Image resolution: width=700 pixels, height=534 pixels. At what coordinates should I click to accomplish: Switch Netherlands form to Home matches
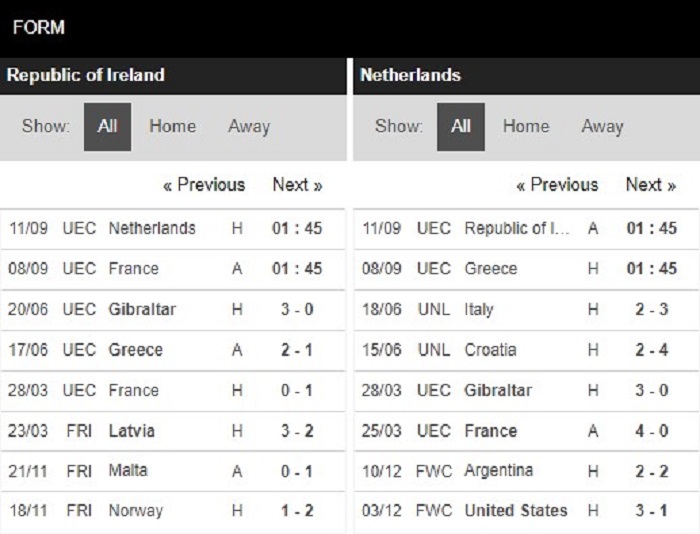526,126
